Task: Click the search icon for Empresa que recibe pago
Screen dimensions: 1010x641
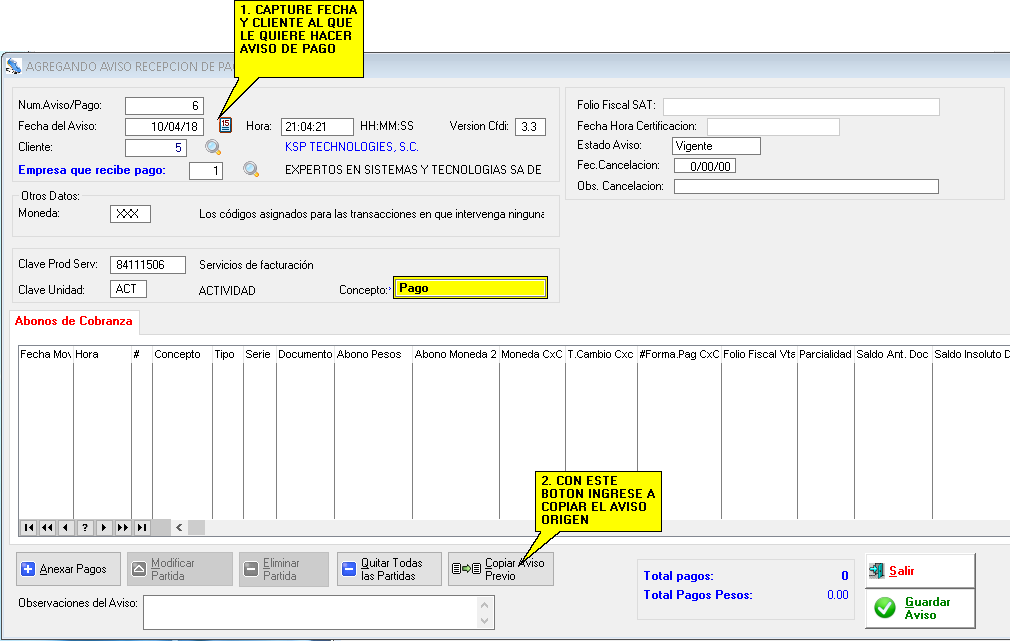Action: [251, 170]
